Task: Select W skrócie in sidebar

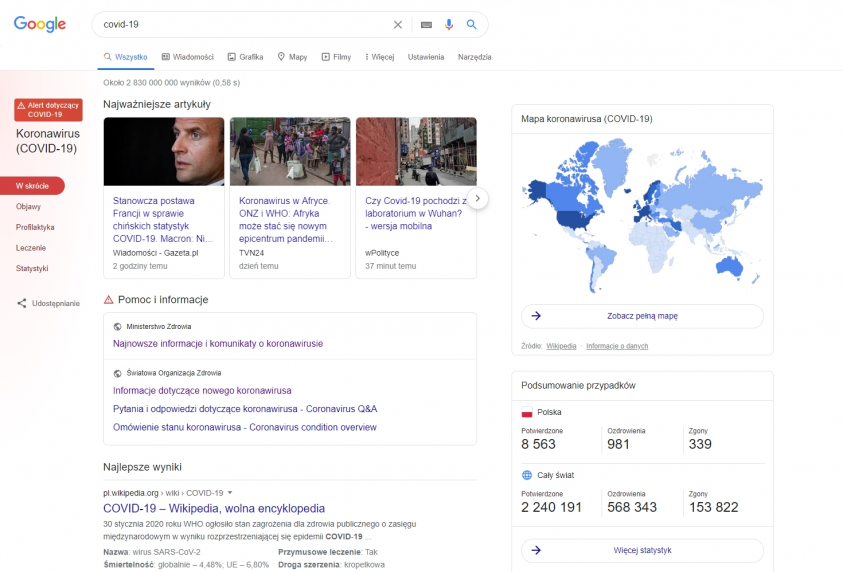Action: click(x=32, y=186)
